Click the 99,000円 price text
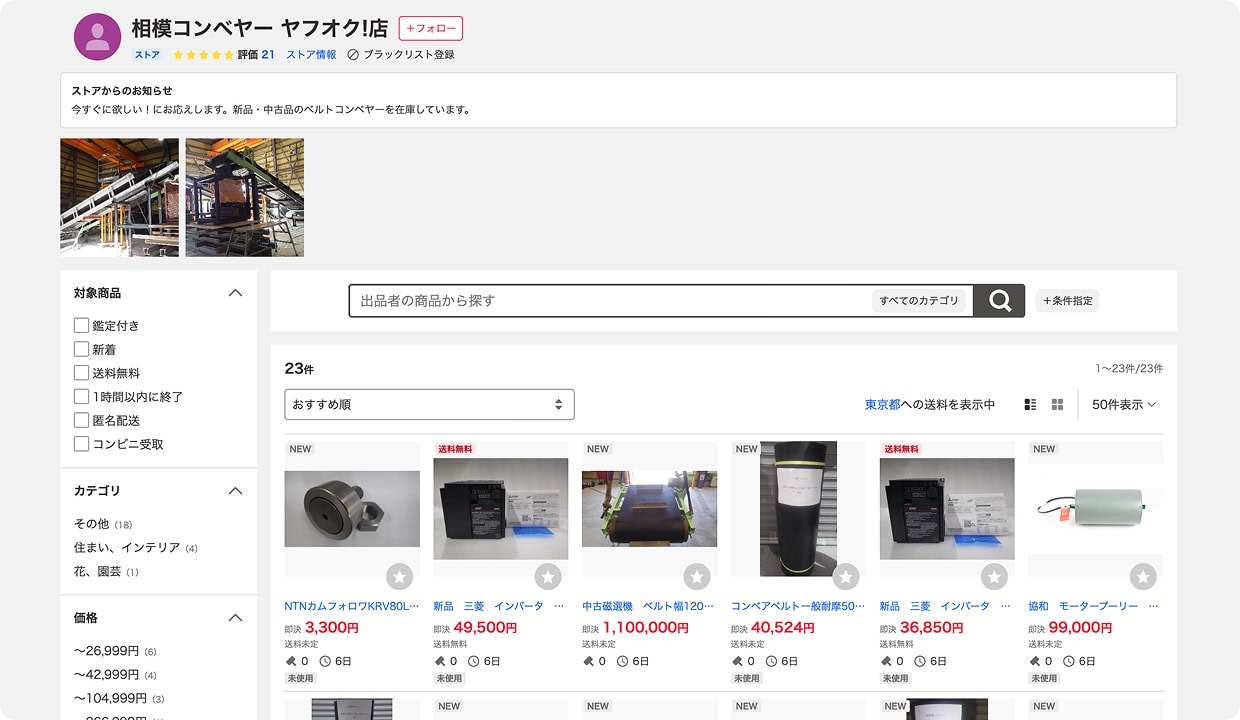The width and height of the screenshot is (1240, 720). pos(1079,628)
